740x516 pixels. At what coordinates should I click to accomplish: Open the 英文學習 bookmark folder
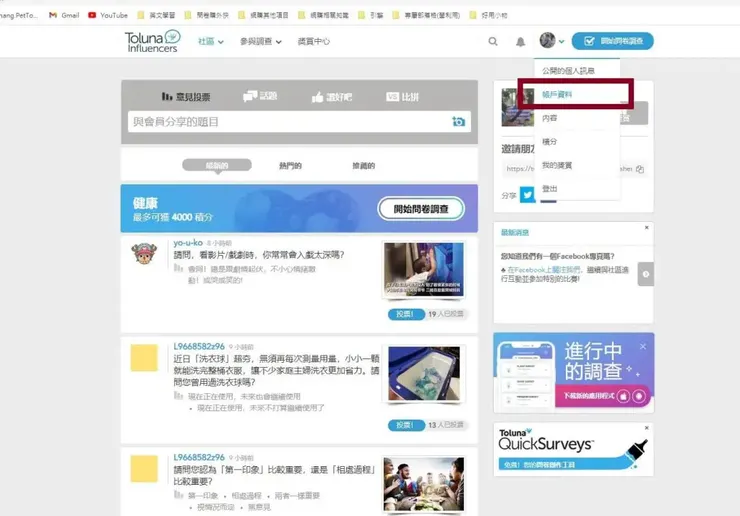click(157, 15)
